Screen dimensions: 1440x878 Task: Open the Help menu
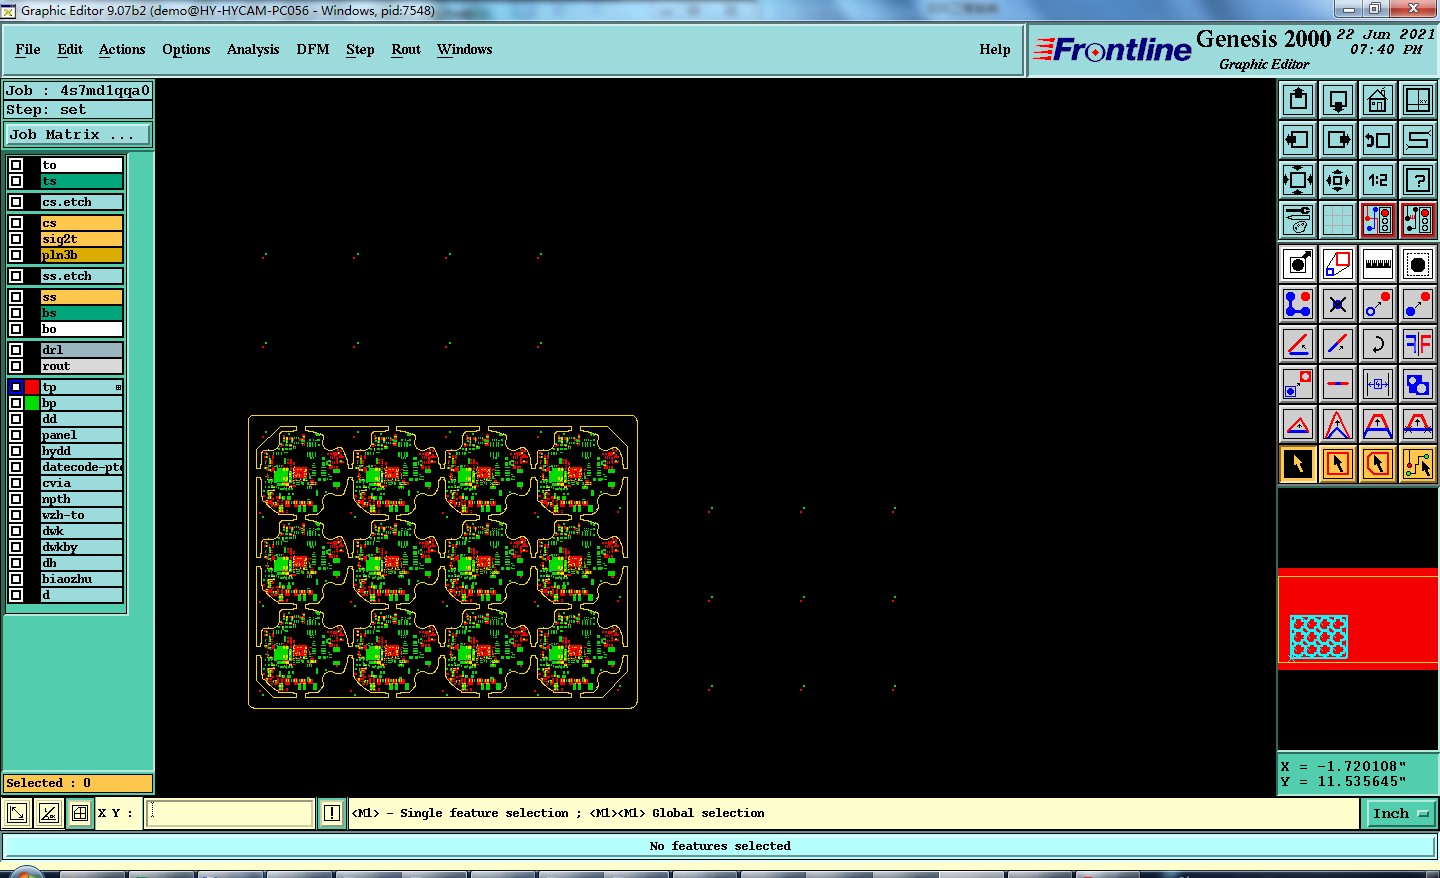click(x=995, y=49)
